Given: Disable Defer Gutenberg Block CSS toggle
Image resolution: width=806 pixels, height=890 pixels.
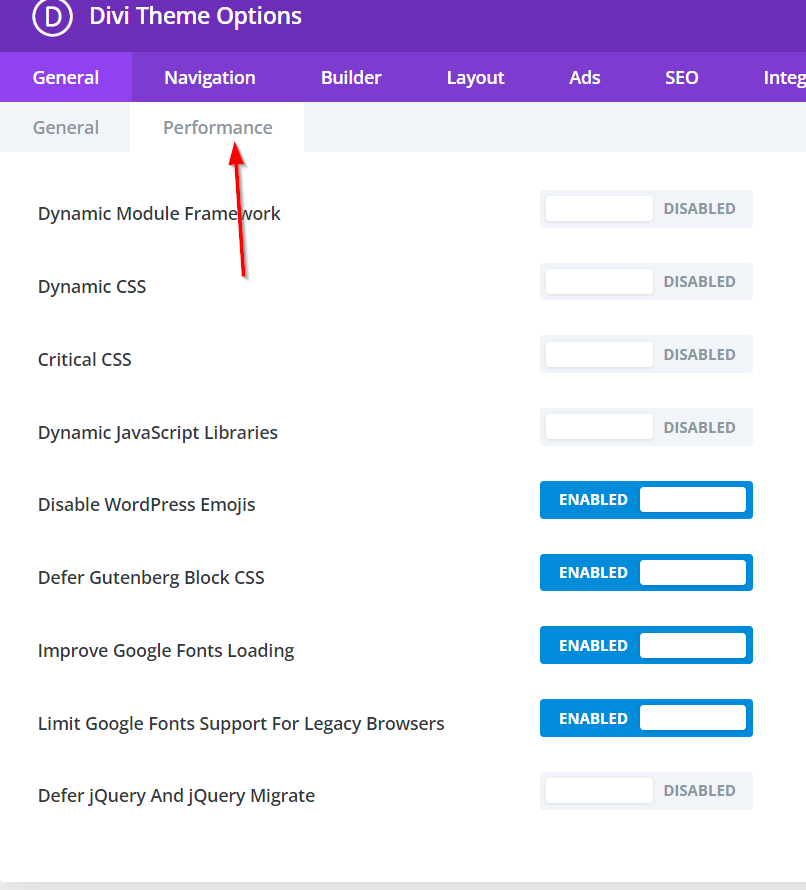Looking at the screenshot, I should tap(646, 573).
